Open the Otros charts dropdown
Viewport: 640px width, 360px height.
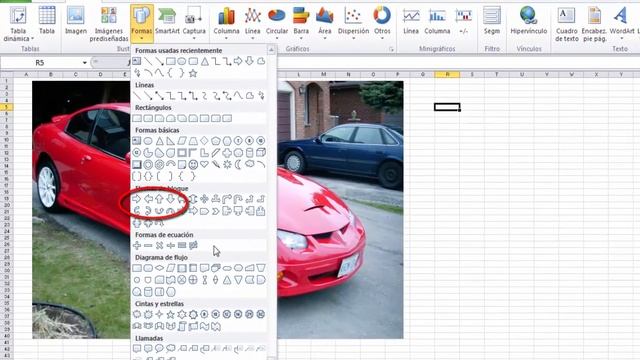tap(382, 24)
